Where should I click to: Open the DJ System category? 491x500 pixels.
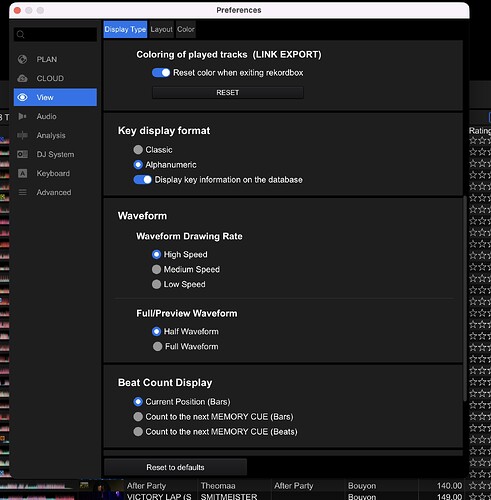point(55,154)
